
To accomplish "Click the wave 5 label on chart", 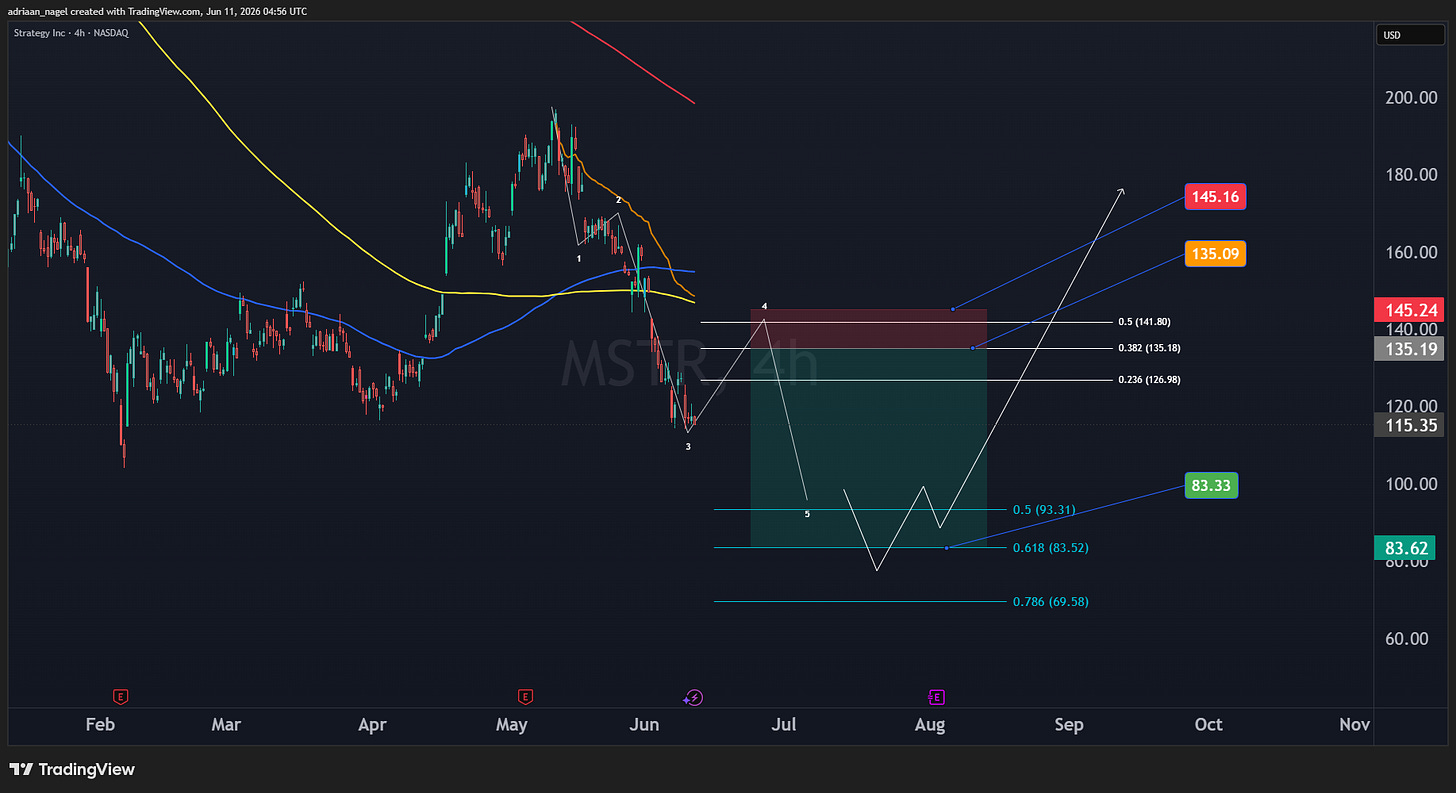I will (x=807, y=514).
